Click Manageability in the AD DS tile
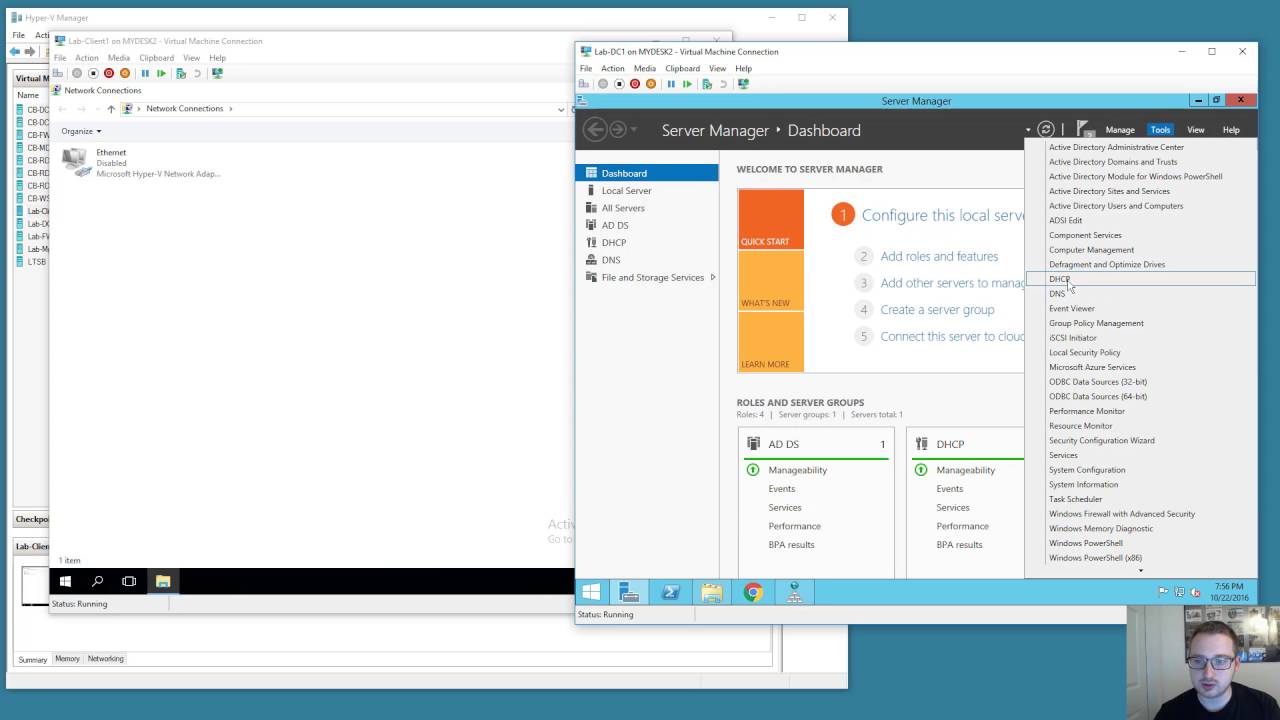Viewport: 1280px width, 720px height. click(x=797, y=470)
